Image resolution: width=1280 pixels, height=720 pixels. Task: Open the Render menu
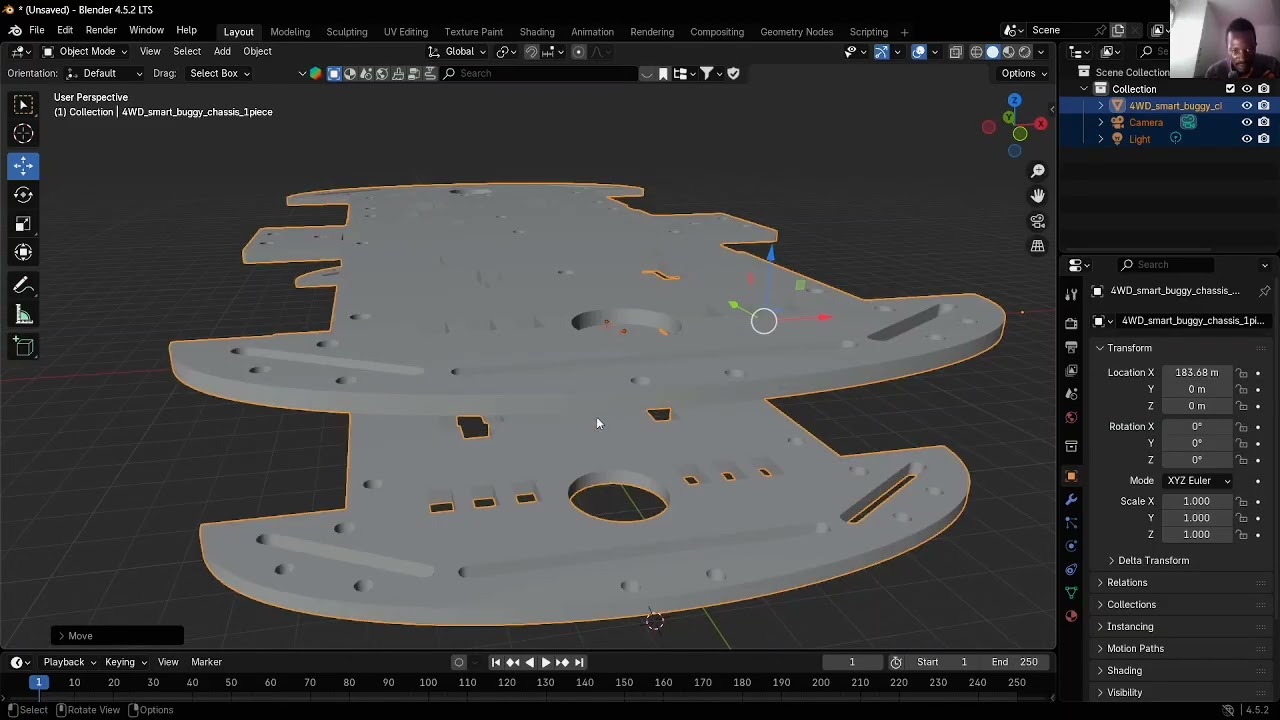coord(101,31)
